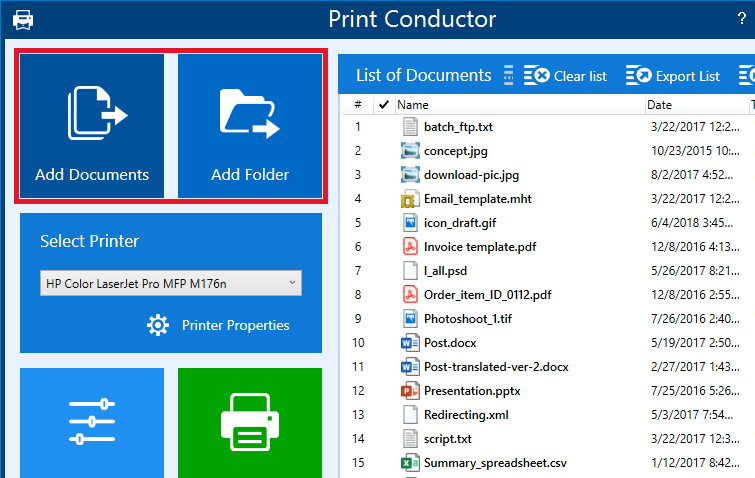Screen dimensions: 755x478
Task: Open the Add Folder tile
Action: point(250,126)
